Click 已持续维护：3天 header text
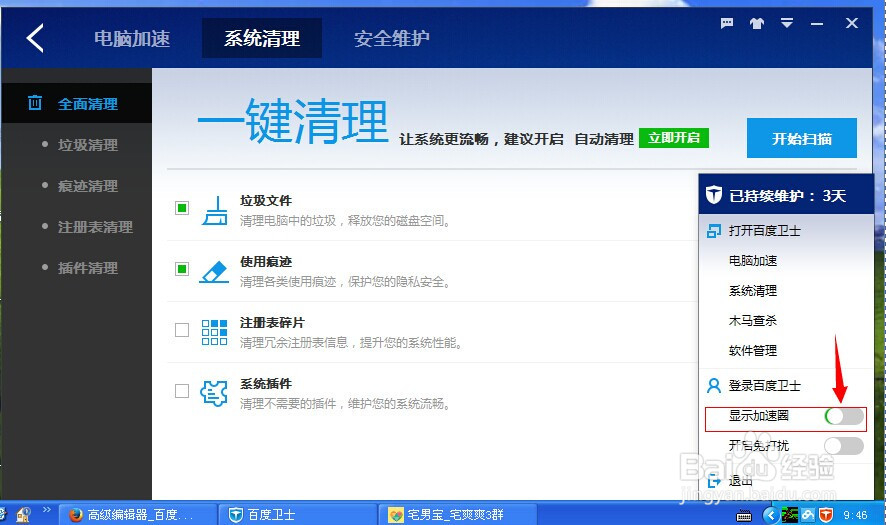The image size is (886, 525). pos(787,196)
